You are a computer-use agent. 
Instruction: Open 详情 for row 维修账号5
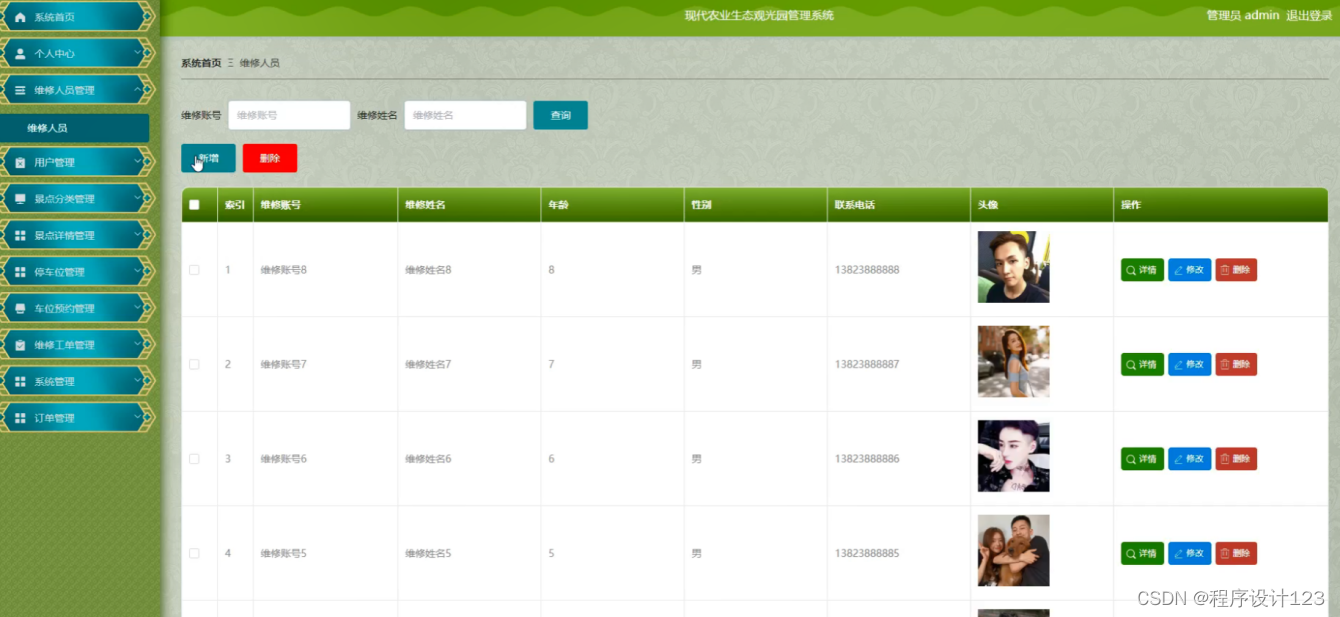pos(1142,553)
